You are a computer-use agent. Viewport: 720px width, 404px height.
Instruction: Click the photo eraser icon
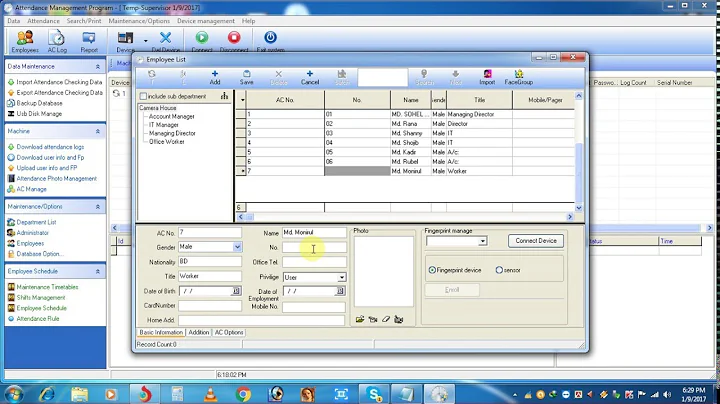coord(386,319)
